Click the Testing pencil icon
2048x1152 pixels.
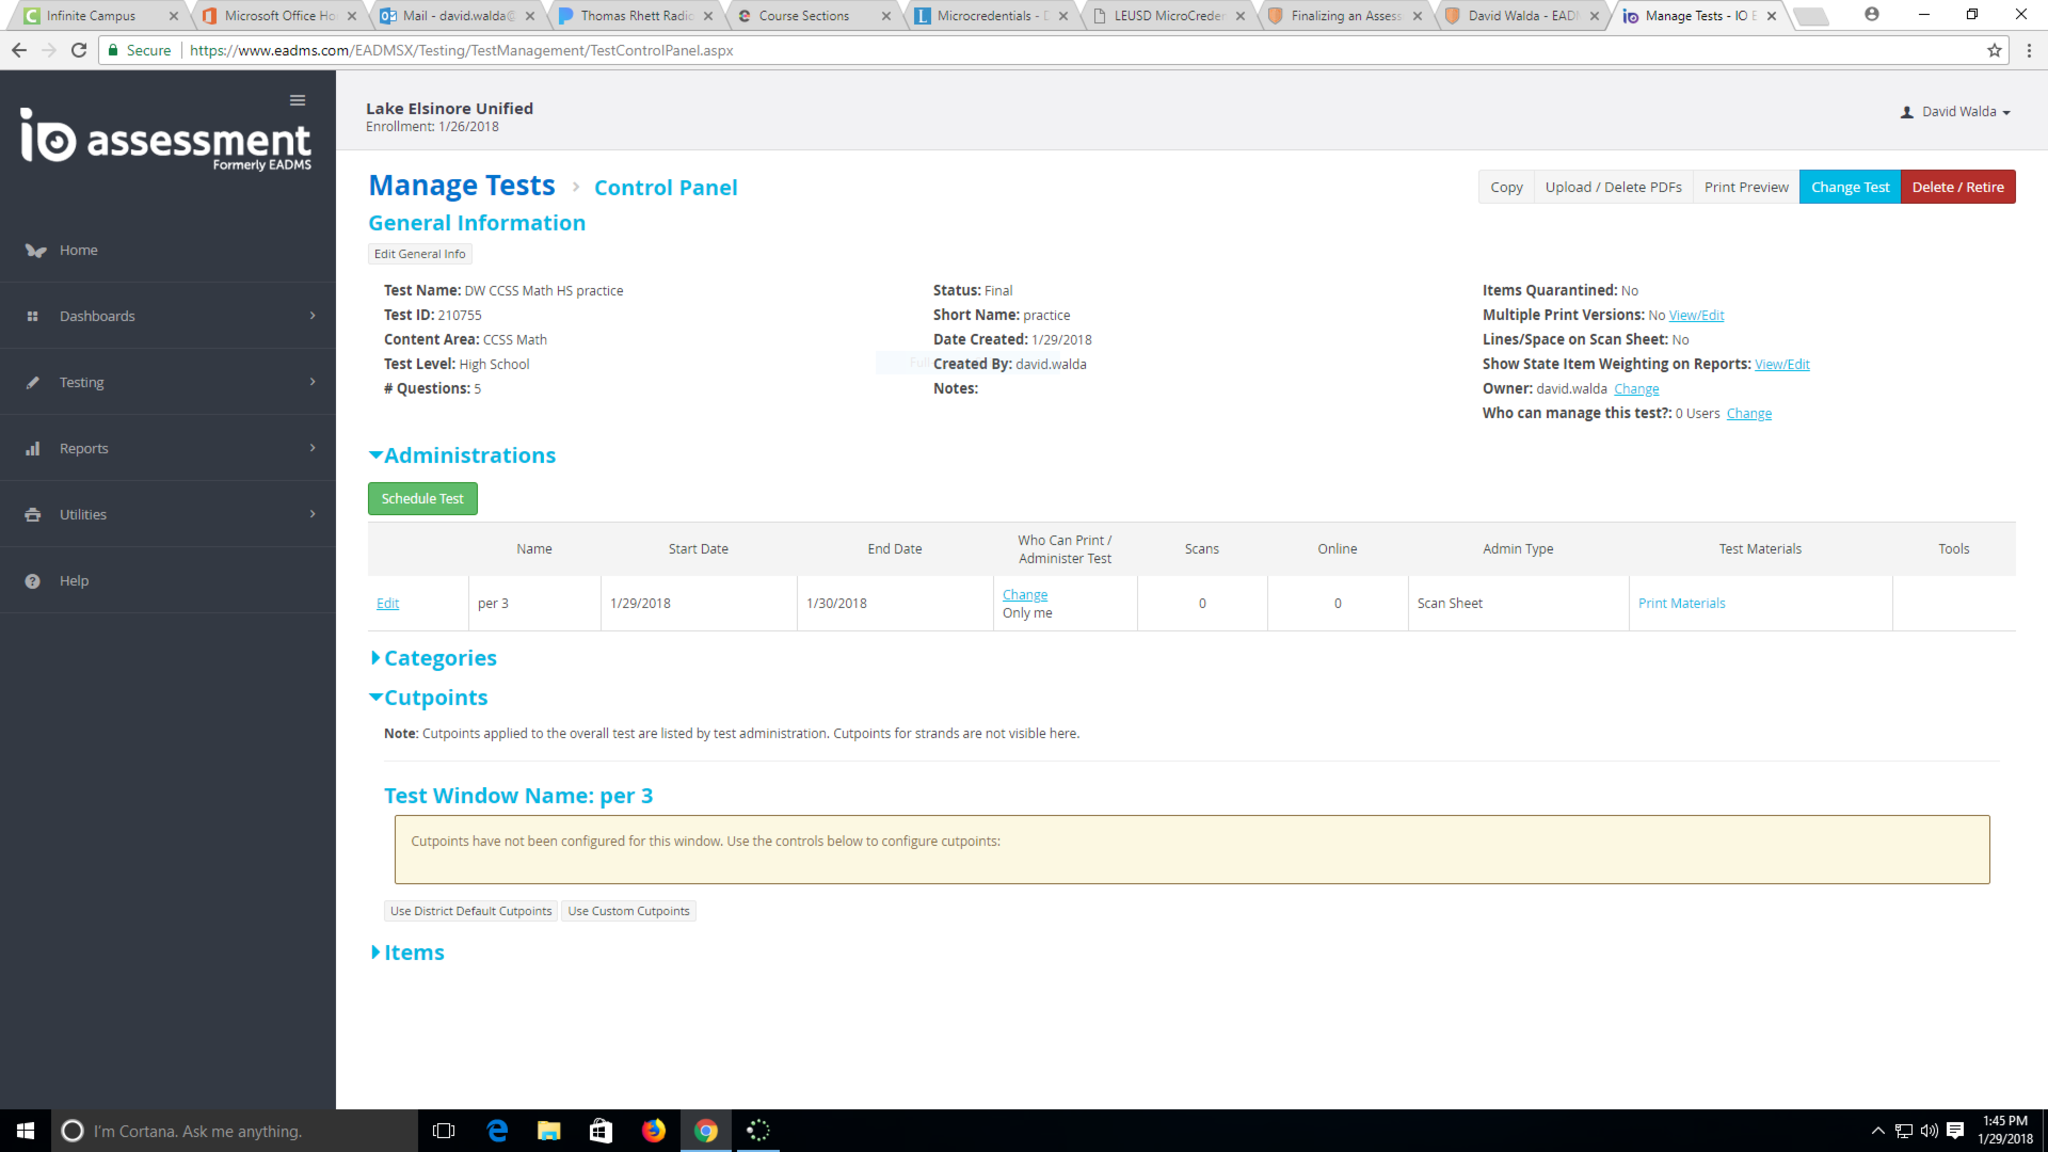point(32,382)
